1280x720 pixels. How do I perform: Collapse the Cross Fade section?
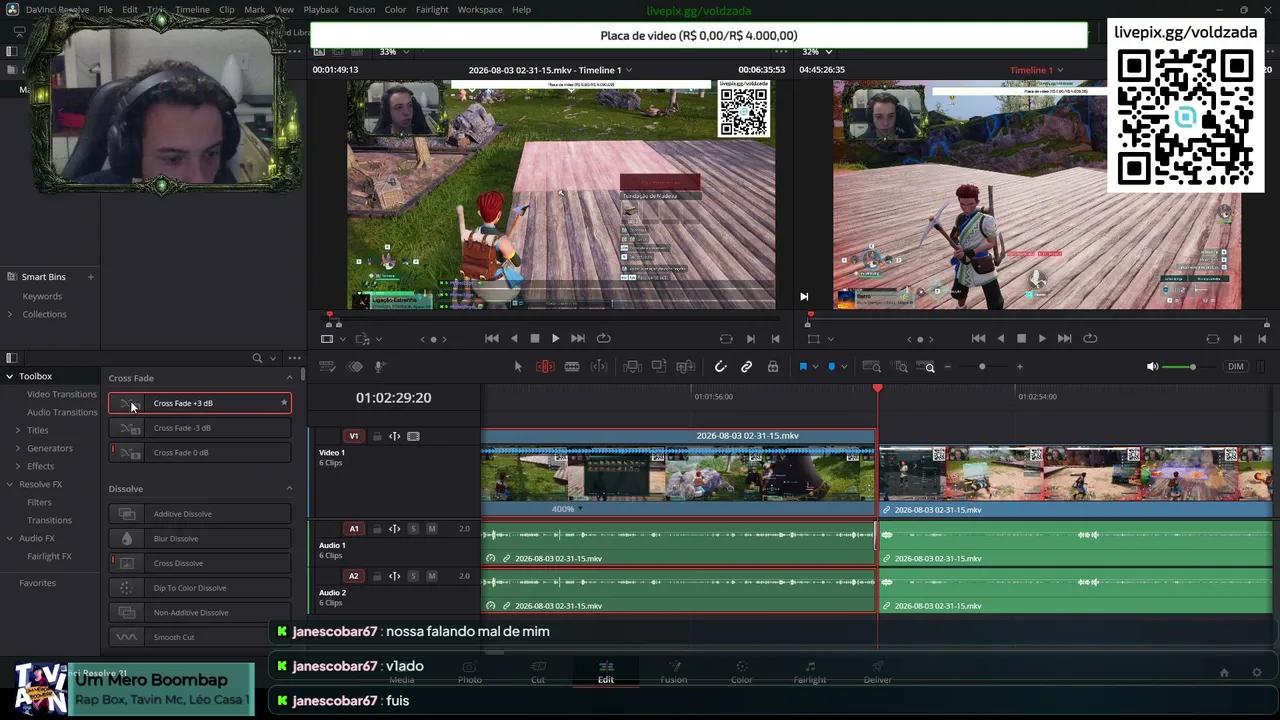[x=290, y=378]
